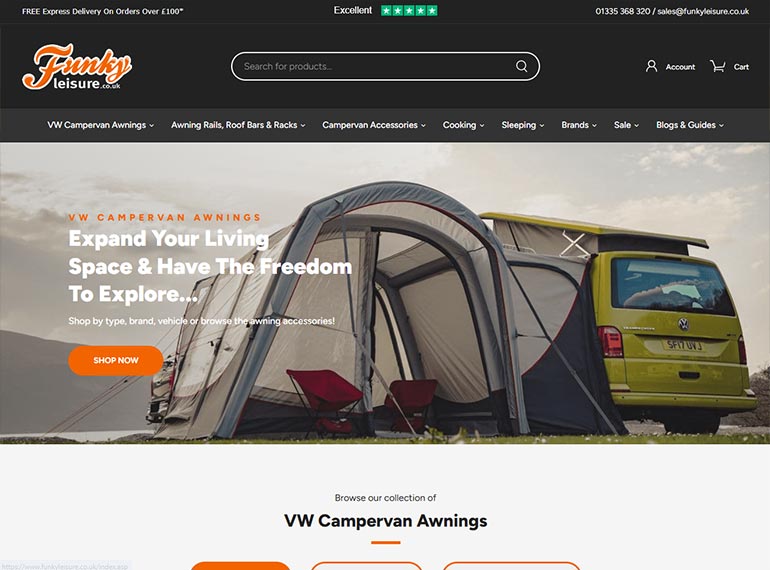Open the Brands dropdown chevron
The image size is (770, 570).
[x=594, y=126]
